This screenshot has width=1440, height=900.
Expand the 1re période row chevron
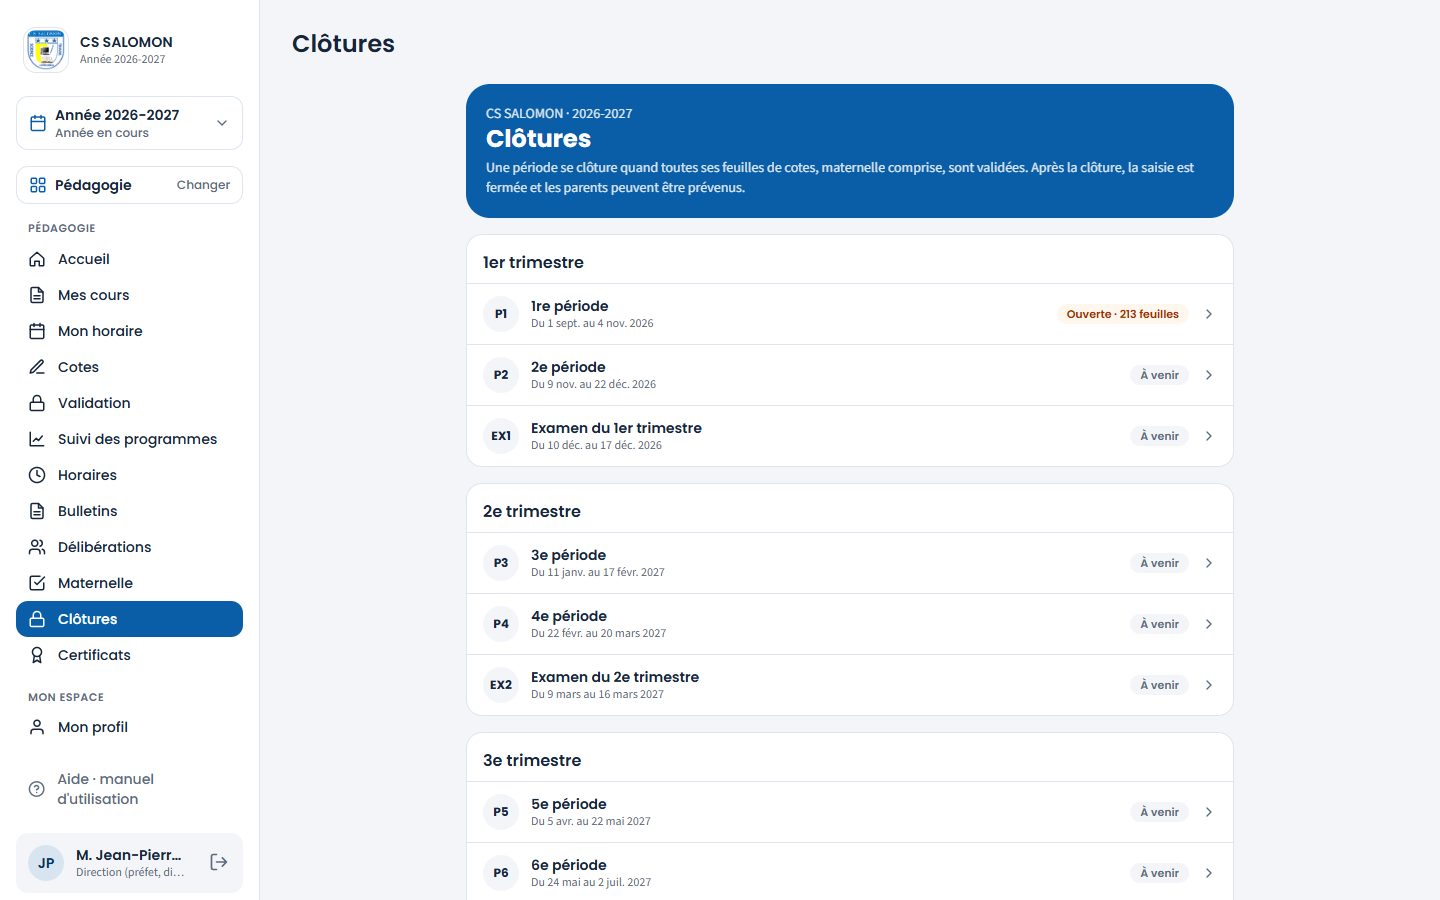coord(1209,314)
